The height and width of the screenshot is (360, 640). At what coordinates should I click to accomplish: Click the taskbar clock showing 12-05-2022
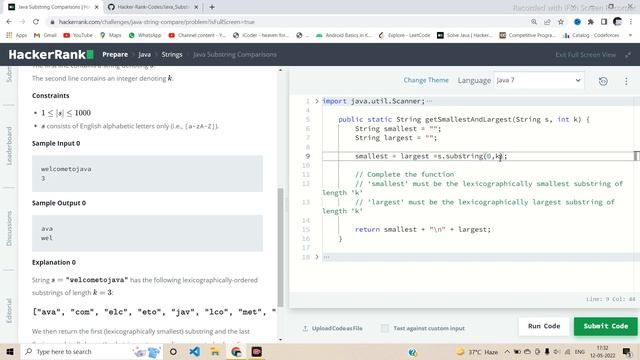[x=602, y=351]
